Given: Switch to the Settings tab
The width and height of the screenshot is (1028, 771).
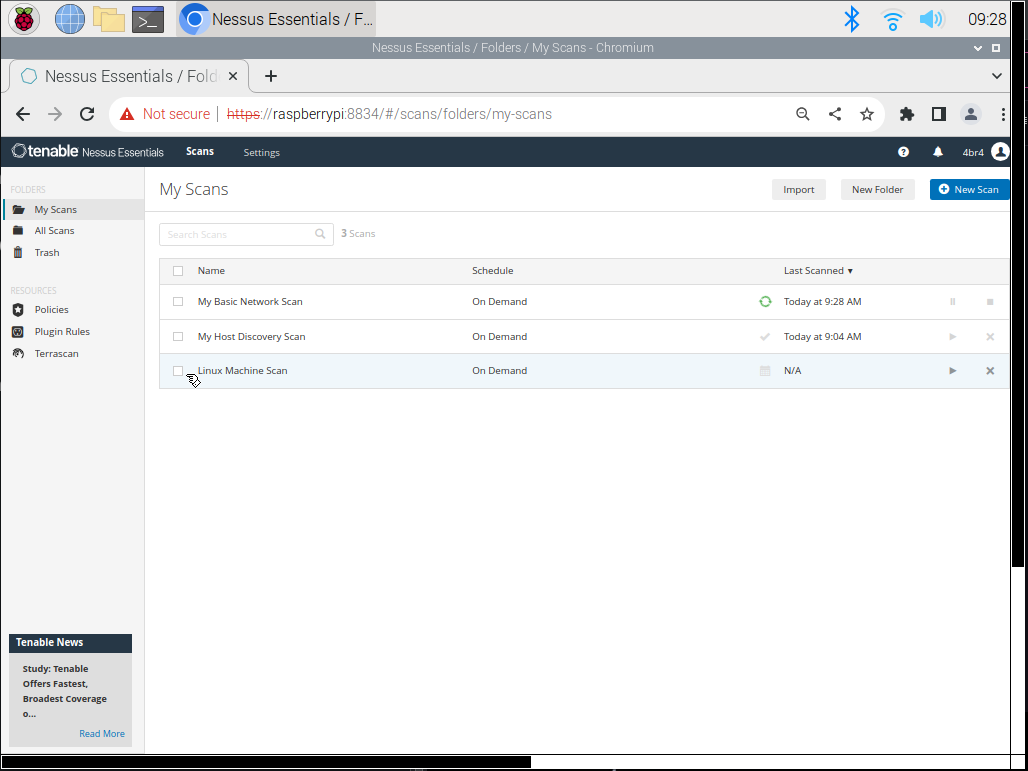Looking at the screenshot, I should click(x=261, y=153).
